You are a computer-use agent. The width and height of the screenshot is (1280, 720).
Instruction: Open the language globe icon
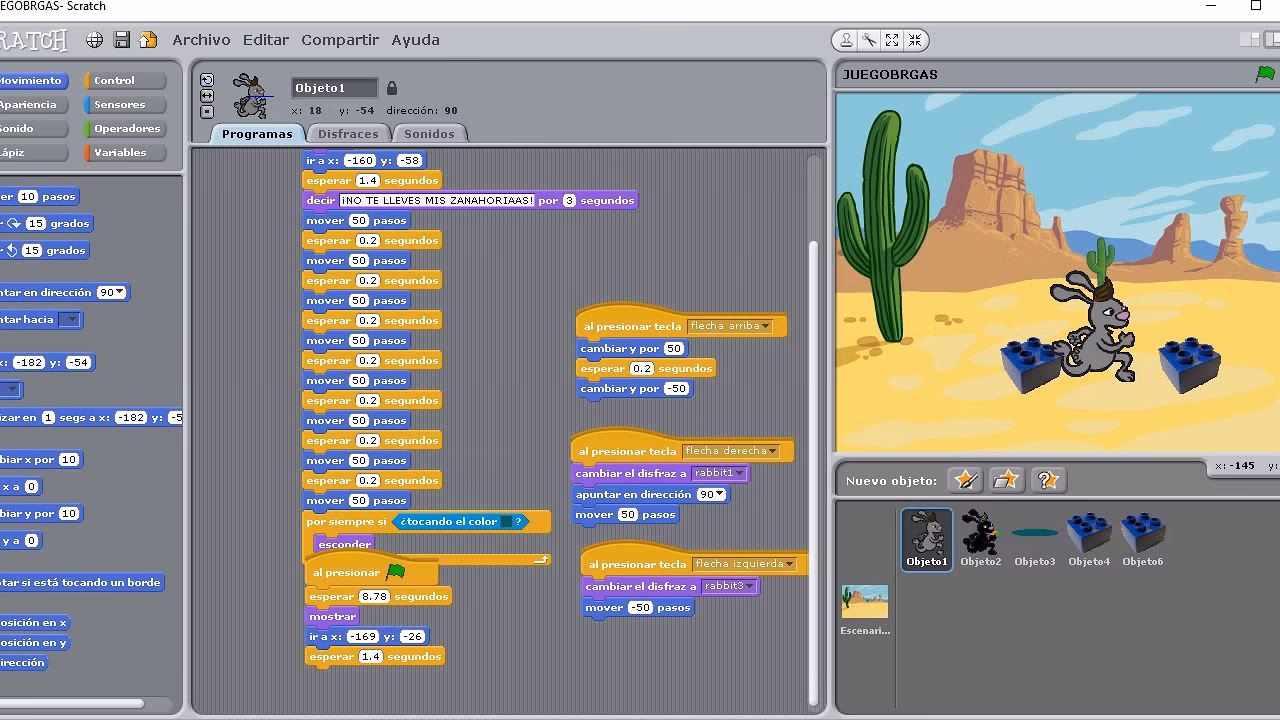(94, 40)
